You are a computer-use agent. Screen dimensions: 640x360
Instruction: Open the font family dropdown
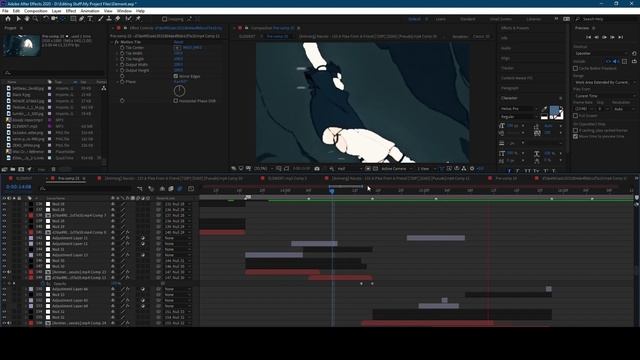[x=518, y=109]
